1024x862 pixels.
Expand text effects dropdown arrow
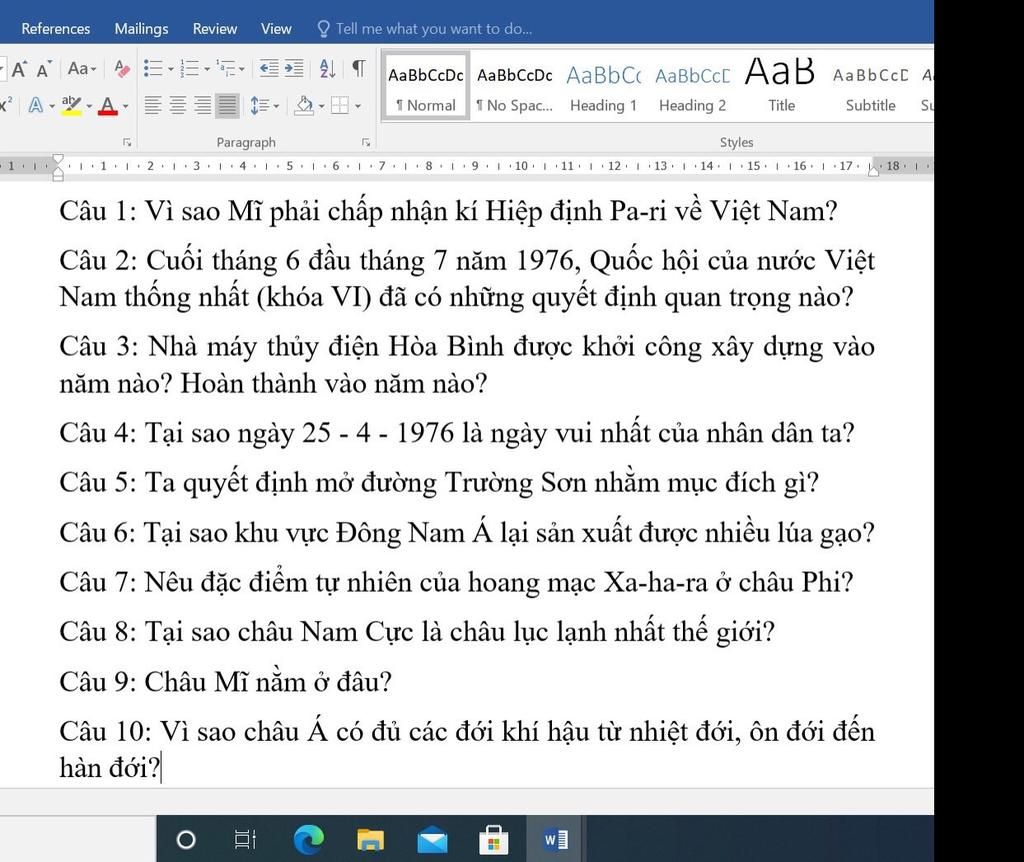pos(52,106)
